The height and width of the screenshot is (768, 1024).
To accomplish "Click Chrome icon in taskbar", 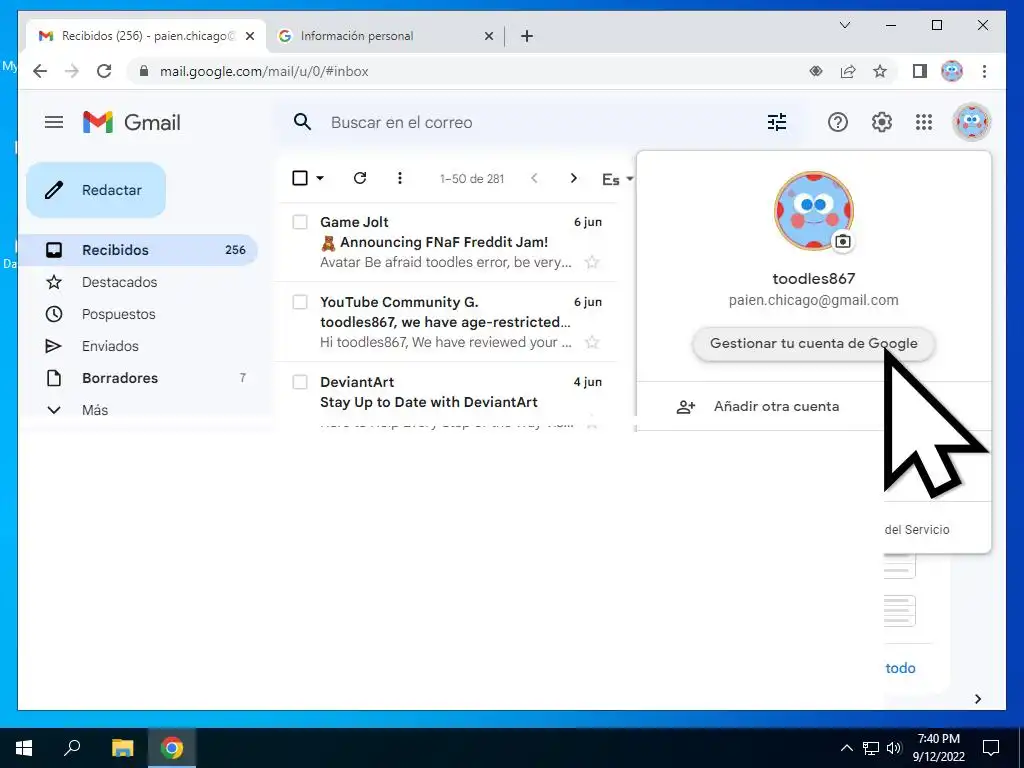I will click(172, 748).
